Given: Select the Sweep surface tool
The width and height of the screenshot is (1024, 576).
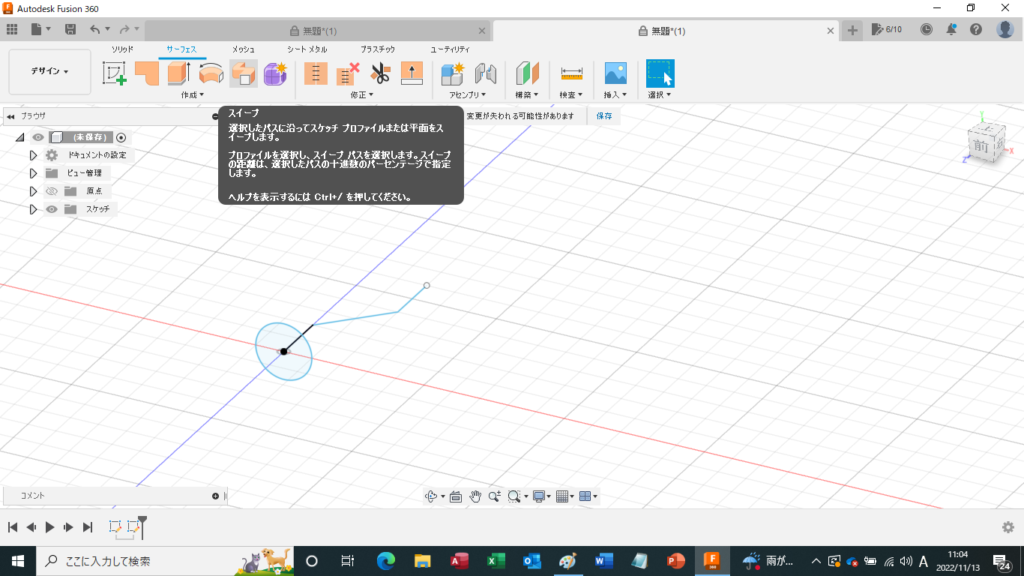Looking at the screenshot, I should pyautogui.click(x=243, y=73).
